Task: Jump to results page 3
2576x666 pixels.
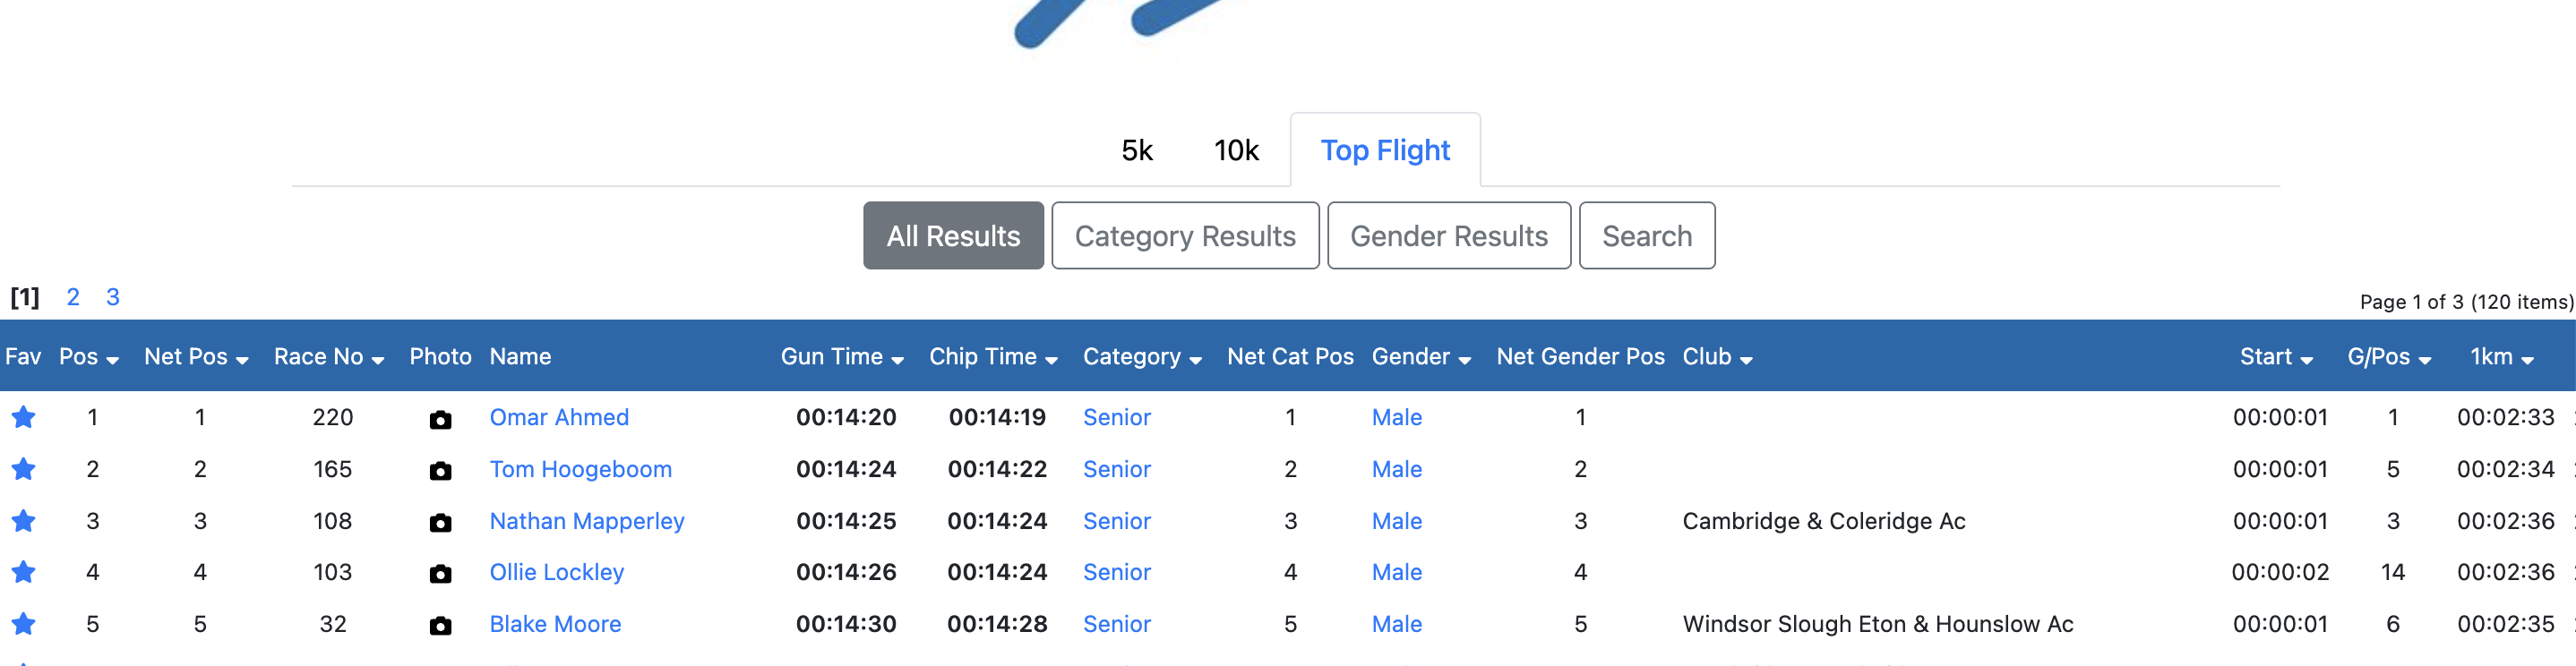Action: [x=113, y=297]
